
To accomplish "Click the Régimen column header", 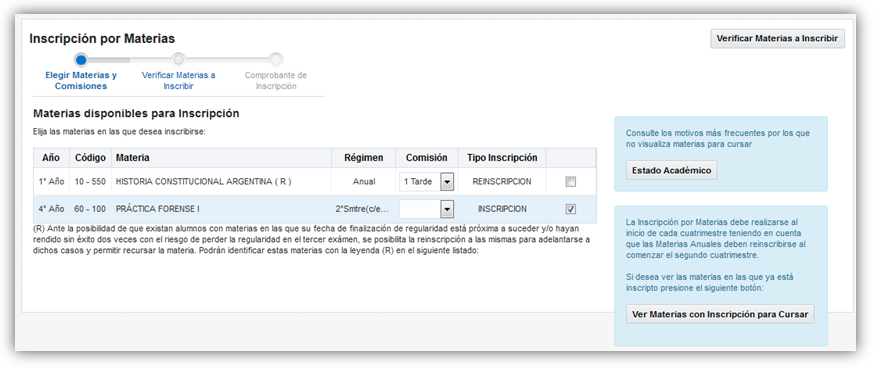I will point(364,158).
